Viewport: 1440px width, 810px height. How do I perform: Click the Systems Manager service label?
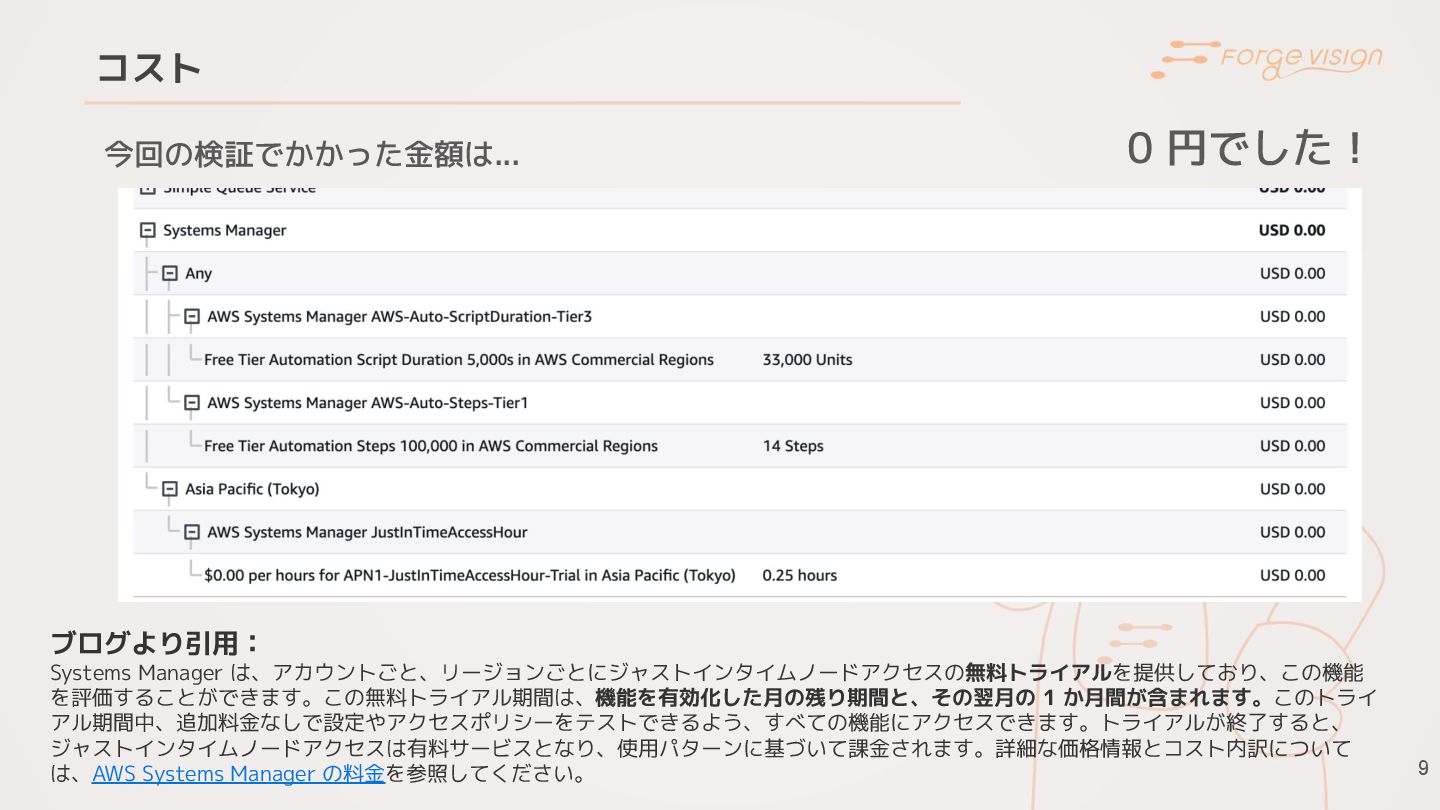224,230
